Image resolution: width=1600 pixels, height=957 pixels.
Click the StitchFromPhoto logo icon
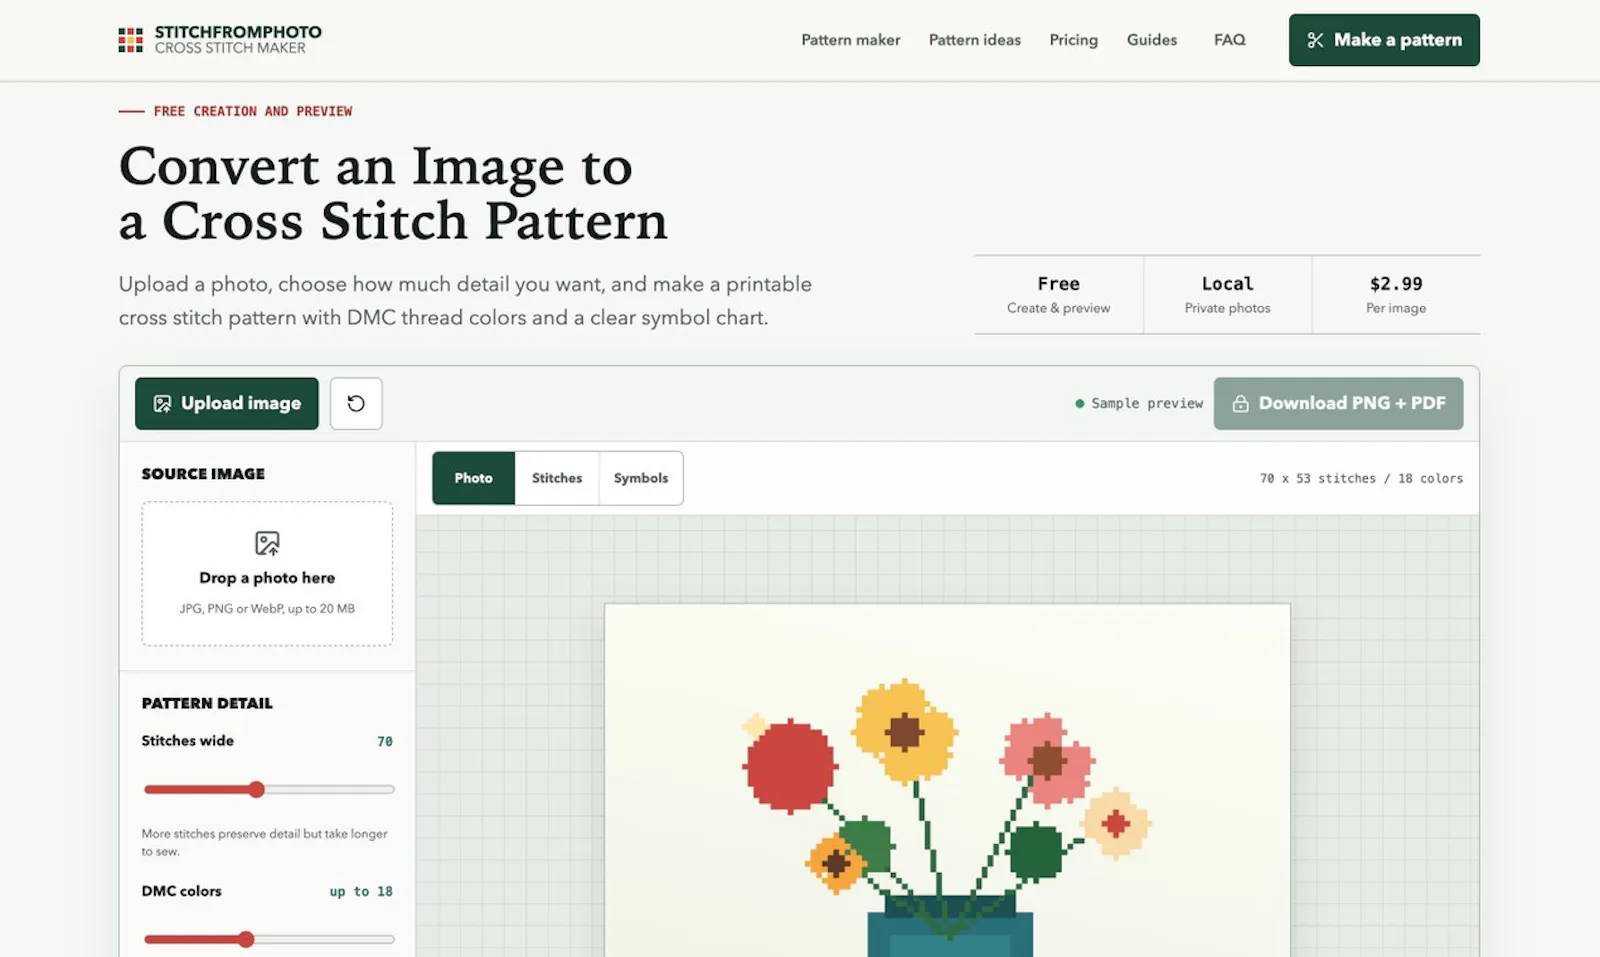tap(130, 40)
